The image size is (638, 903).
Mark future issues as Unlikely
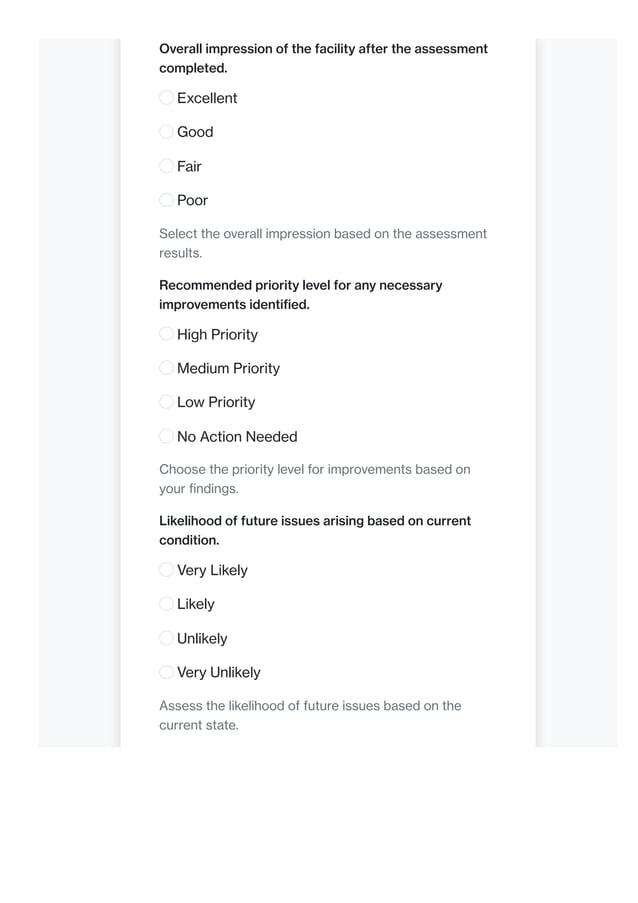click(167, 638)
